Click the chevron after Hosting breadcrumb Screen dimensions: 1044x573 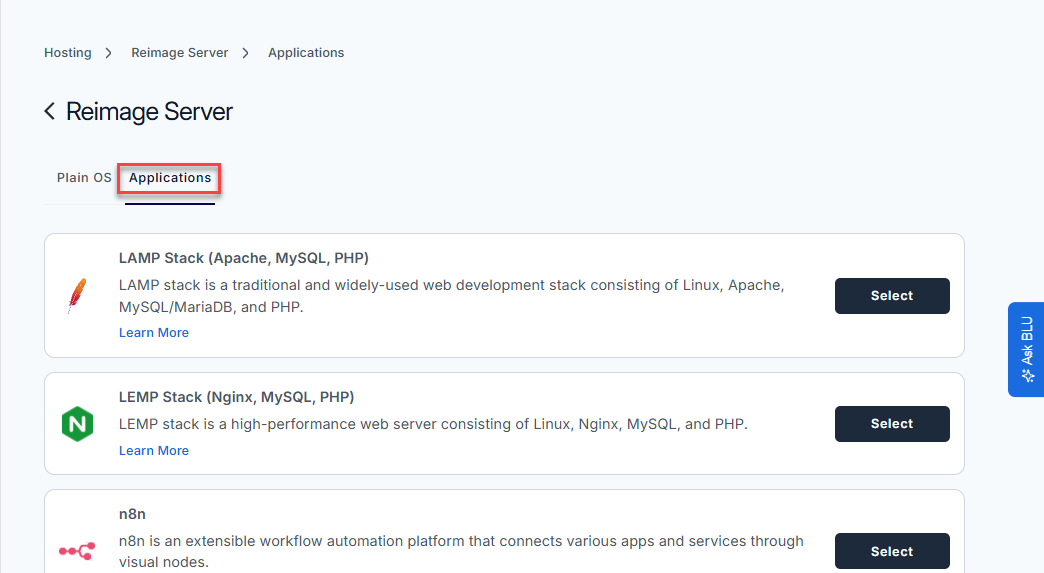pos(109,53)
